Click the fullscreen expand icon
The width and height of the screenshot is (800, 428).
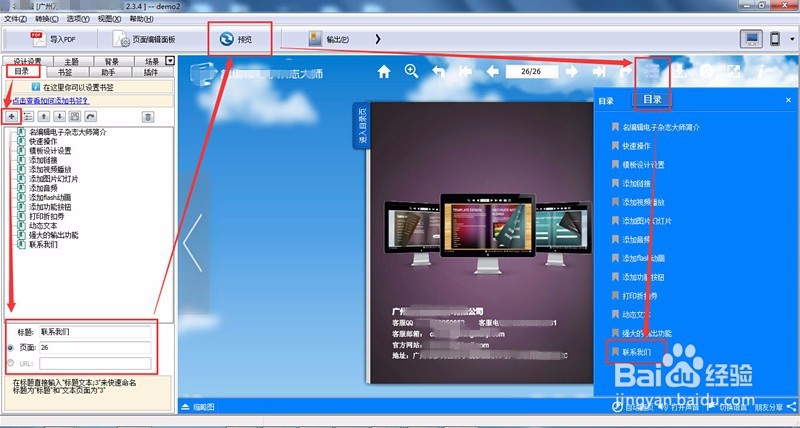tap(734, 71)
